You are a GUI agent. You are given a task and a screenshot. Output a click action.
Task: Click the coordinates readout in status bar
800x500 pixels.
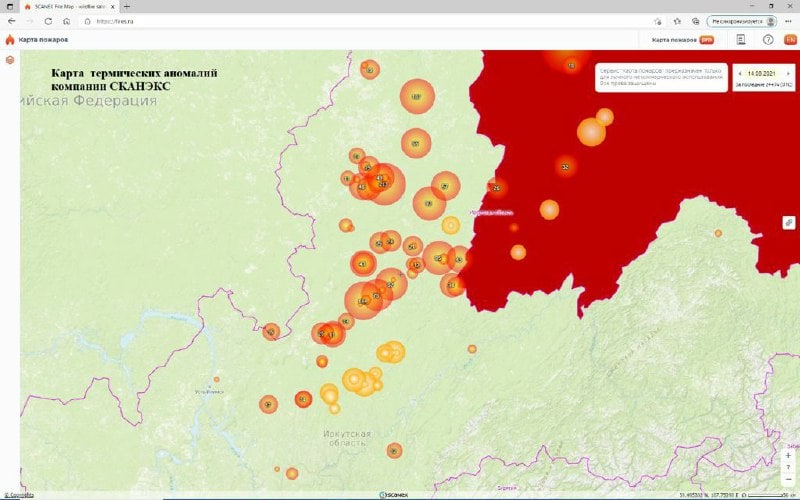tap(709, 495)
